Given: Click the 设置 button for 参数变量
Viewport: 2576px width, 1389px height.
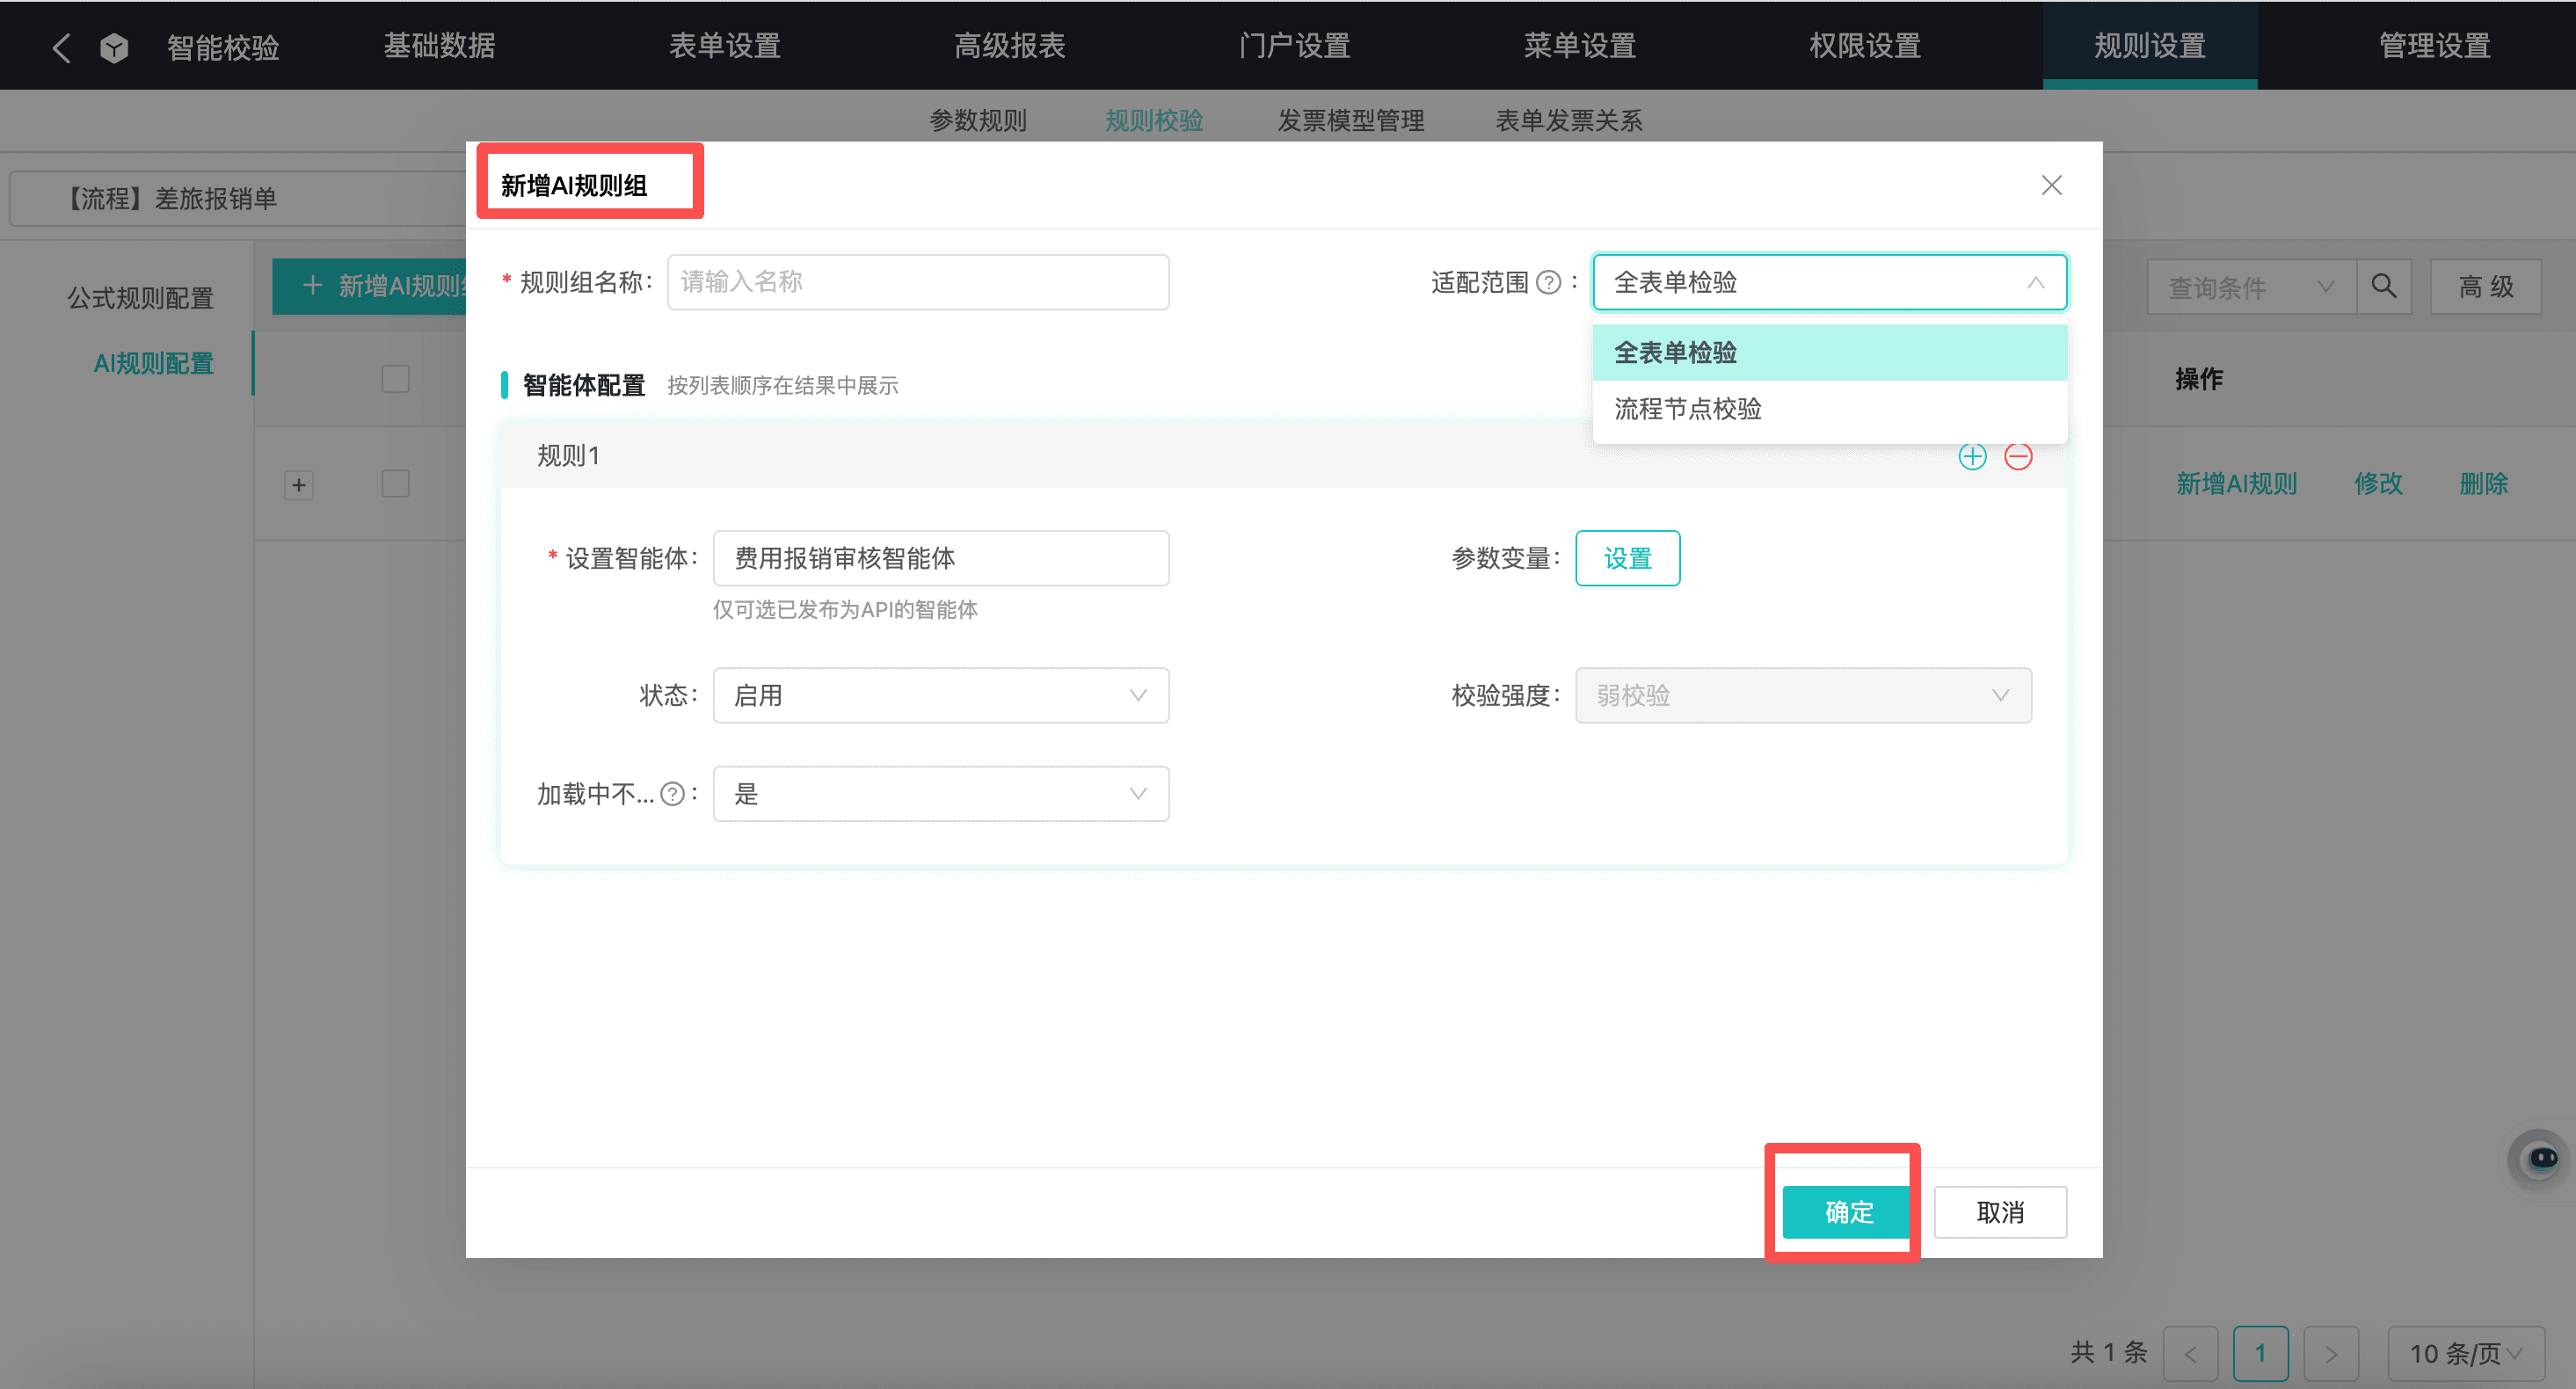Looking at the screenshot, I should (1627, 558).
